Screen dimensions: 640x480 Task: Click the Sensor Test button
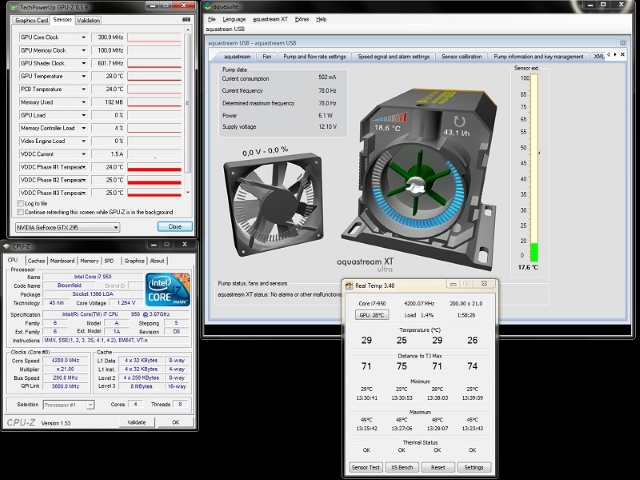(x=365, y=467)
